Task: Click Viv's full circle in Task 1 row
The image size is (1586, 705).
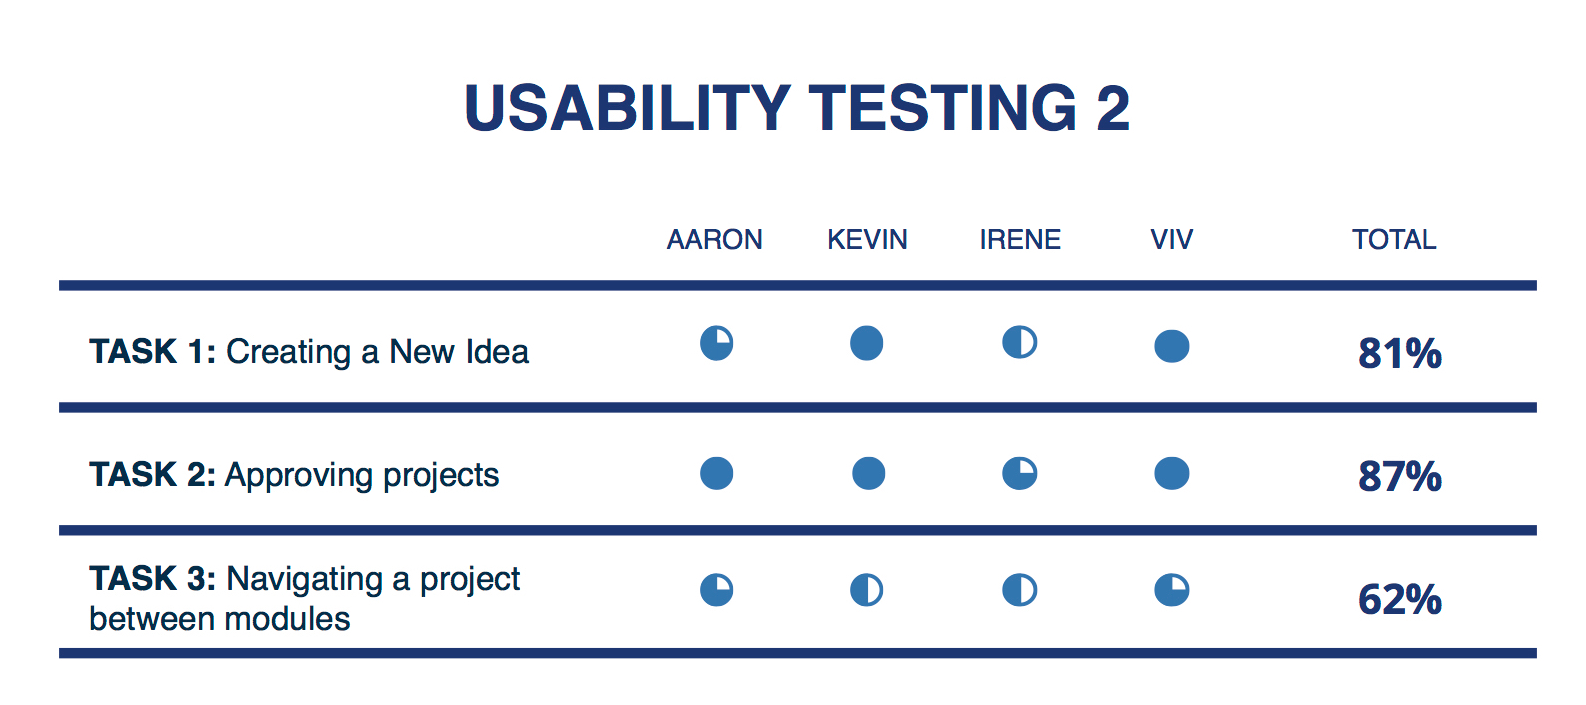Action: (1172, 346)
